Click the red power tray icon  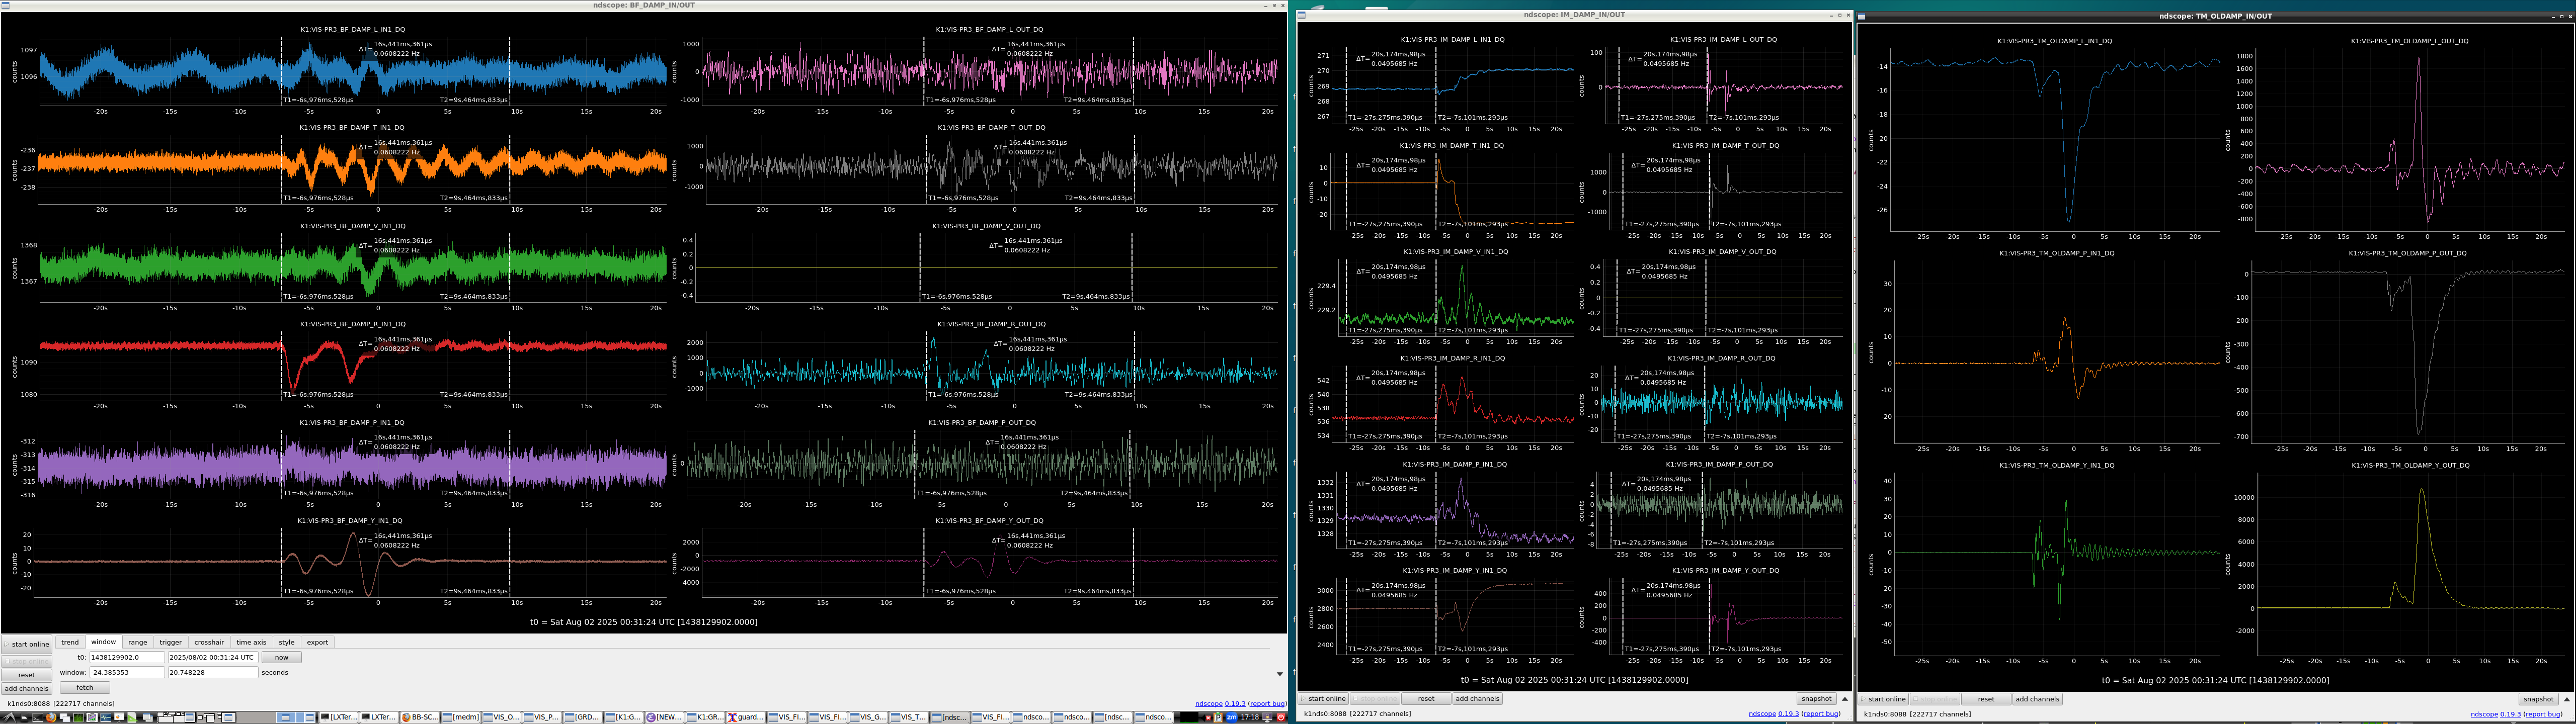(1281, 717)
